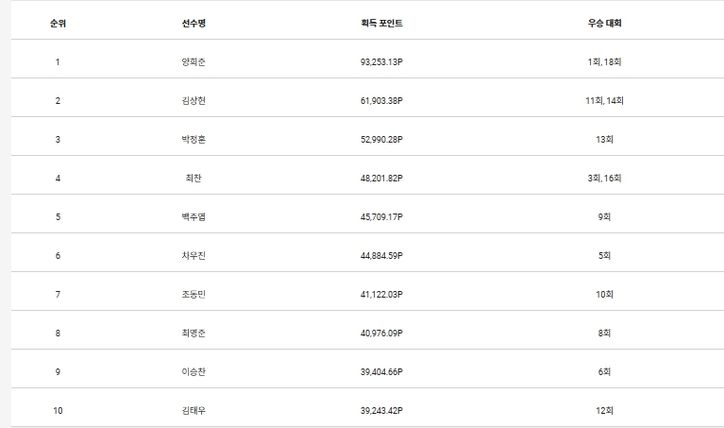Click the 13회 winning event entry
Viewport: 724px width, 428px height.
[604, 140]
